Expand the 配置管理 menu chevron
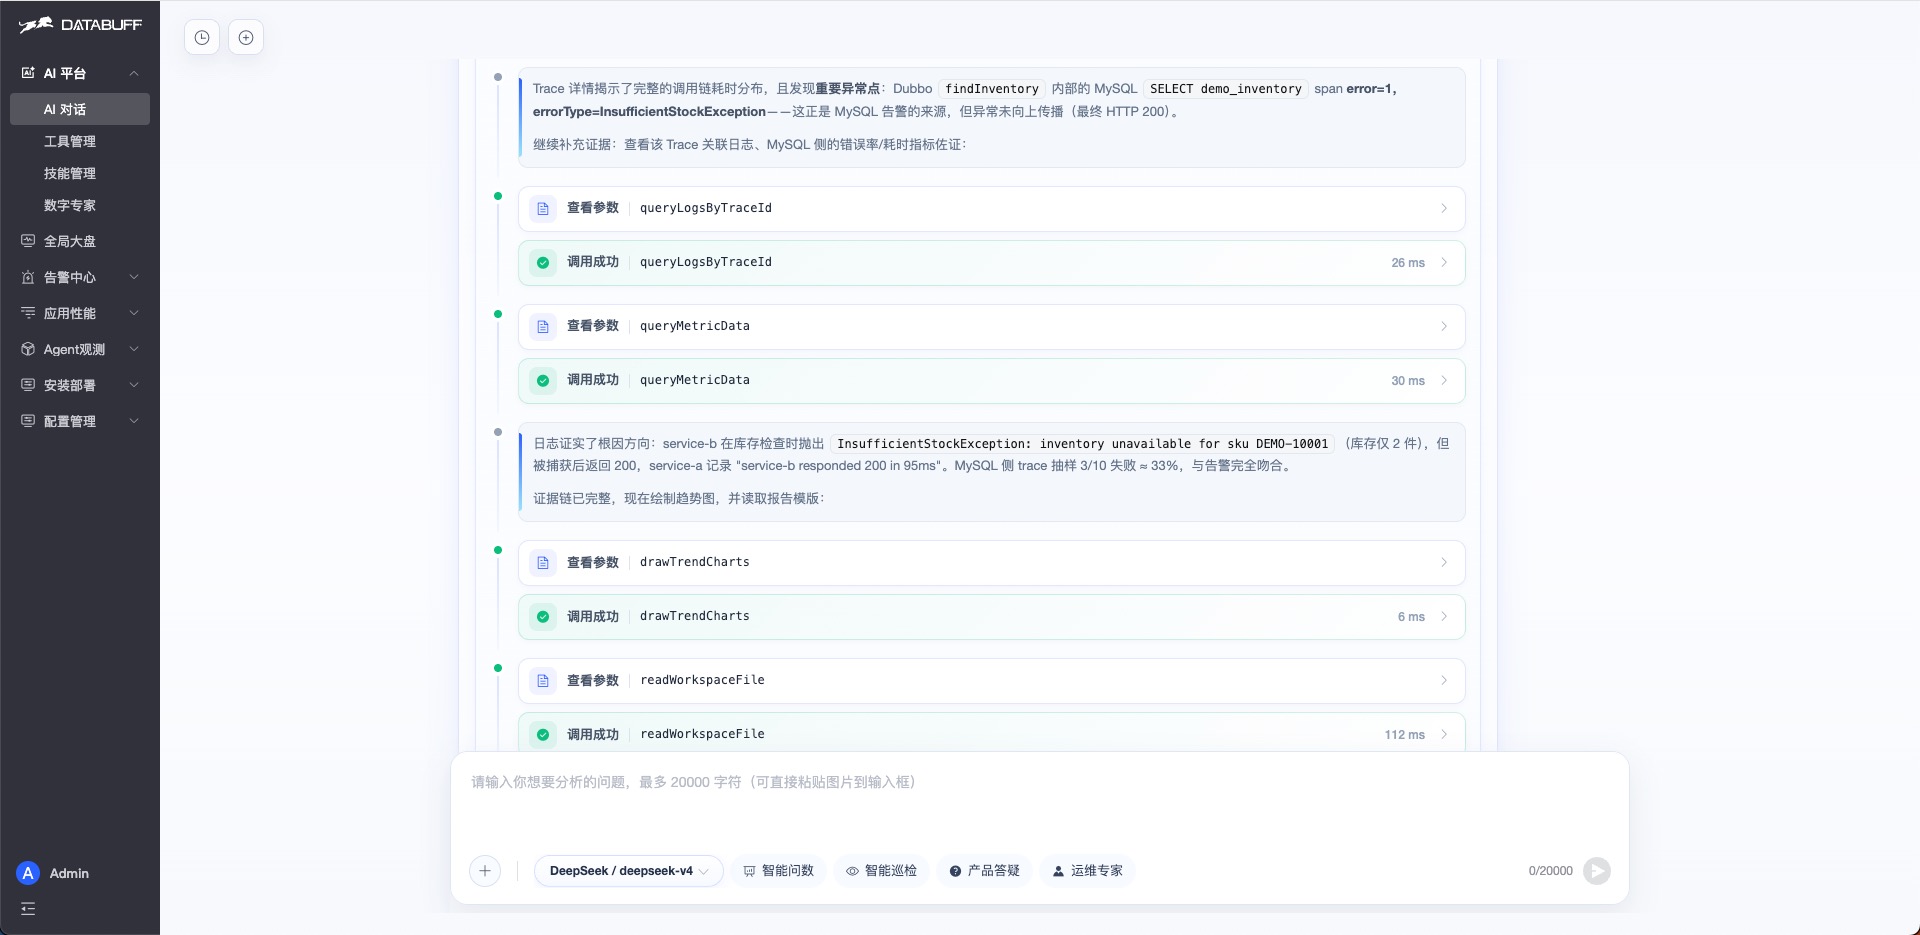1920x935 pixels. tap(134, 421)
